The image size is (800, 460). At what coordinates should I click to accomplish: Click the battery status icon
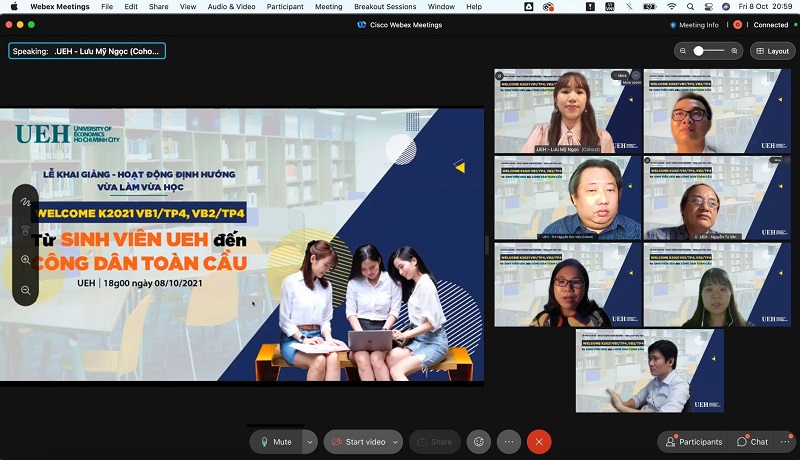649,7
